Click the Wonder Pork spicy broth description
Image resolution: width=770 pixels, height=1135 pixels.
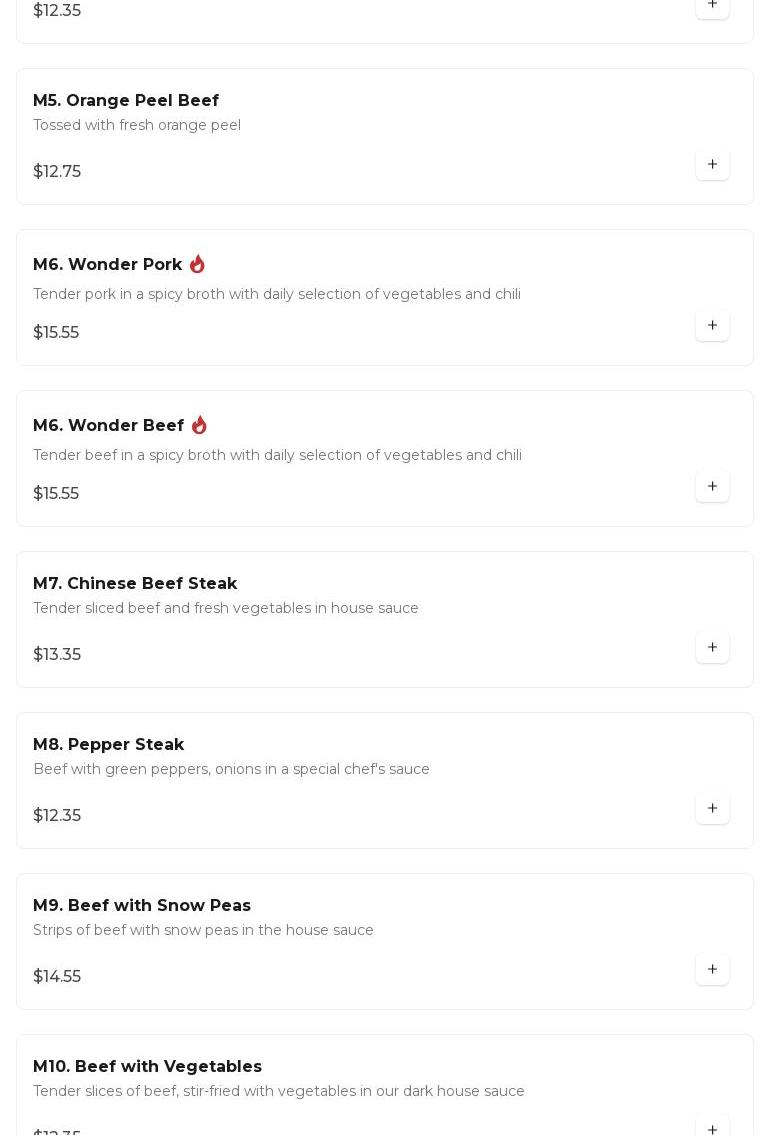click(277, 294)
